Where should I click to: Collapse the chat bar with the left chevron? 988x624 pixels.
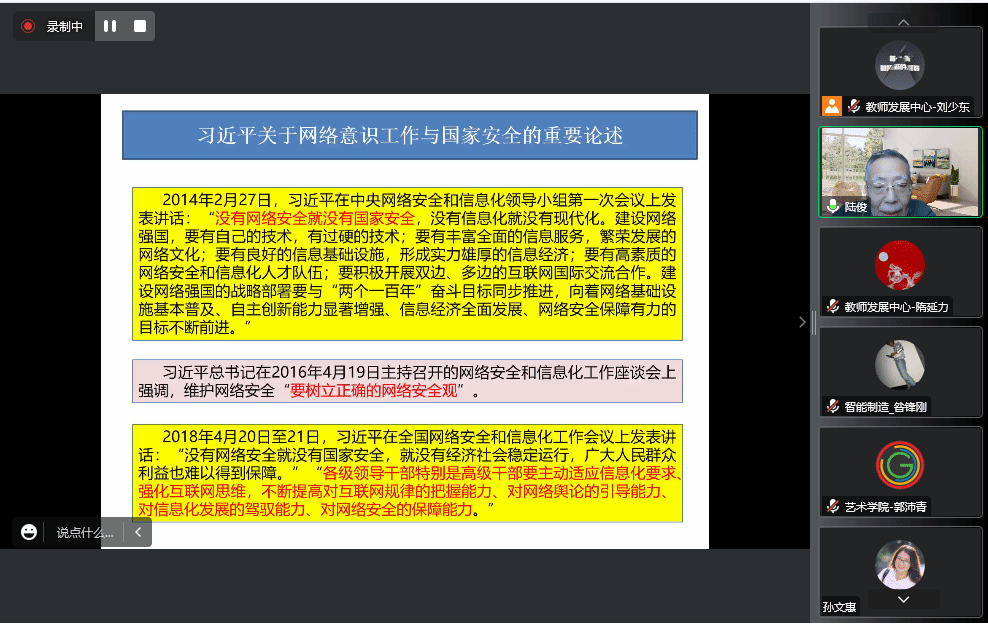(138, 533)
